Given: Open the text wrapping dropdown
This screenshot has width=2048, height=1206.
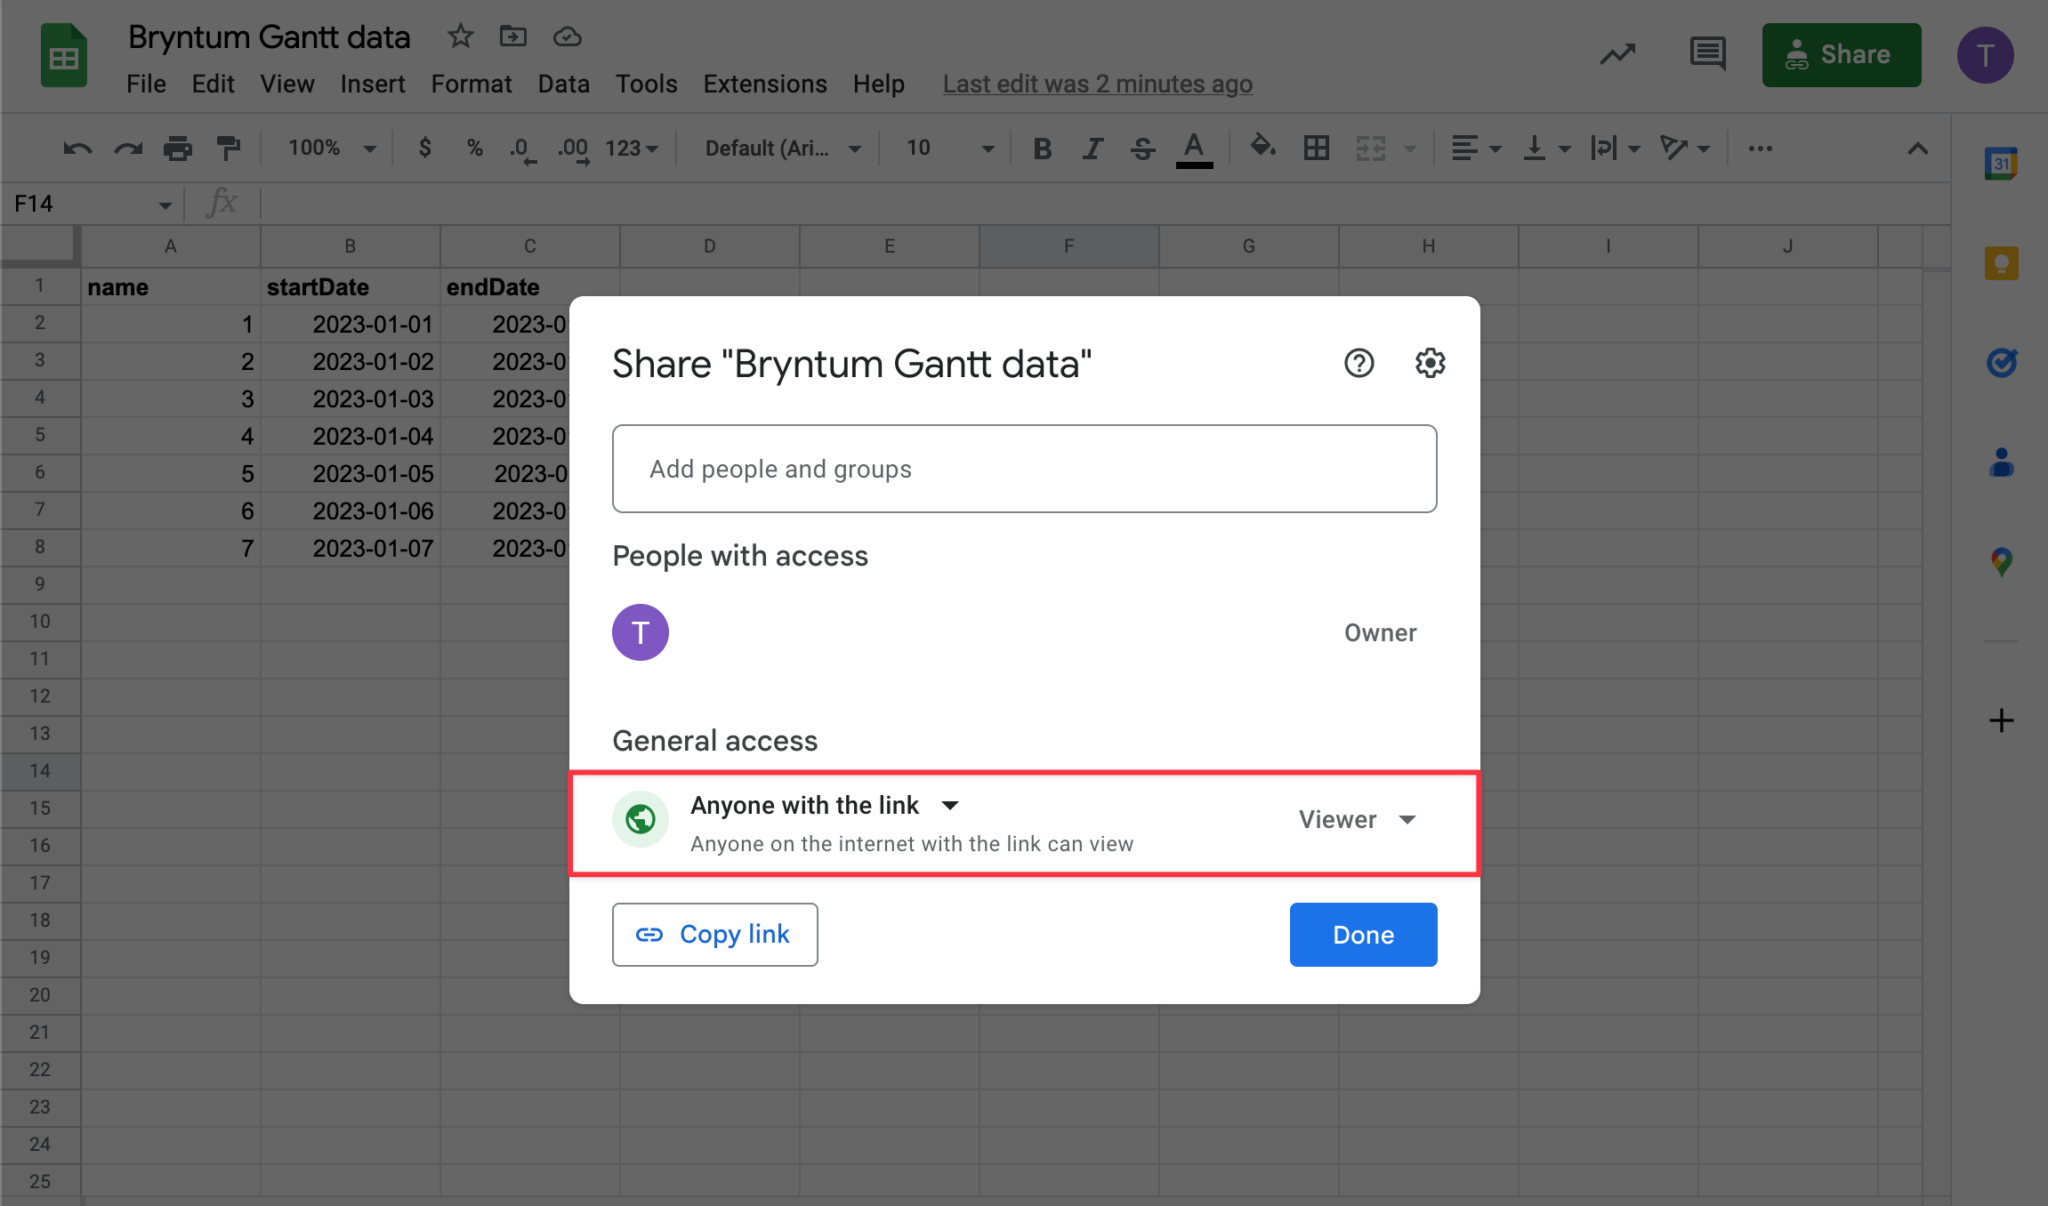Looking at the screenshot, I should click(x=1615, y=149).
